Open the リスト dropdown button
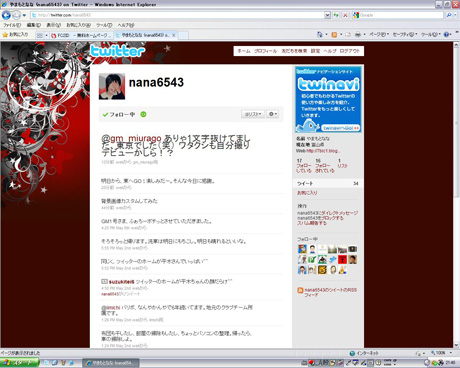Screen dimensions: 460x368 (253, 114)
